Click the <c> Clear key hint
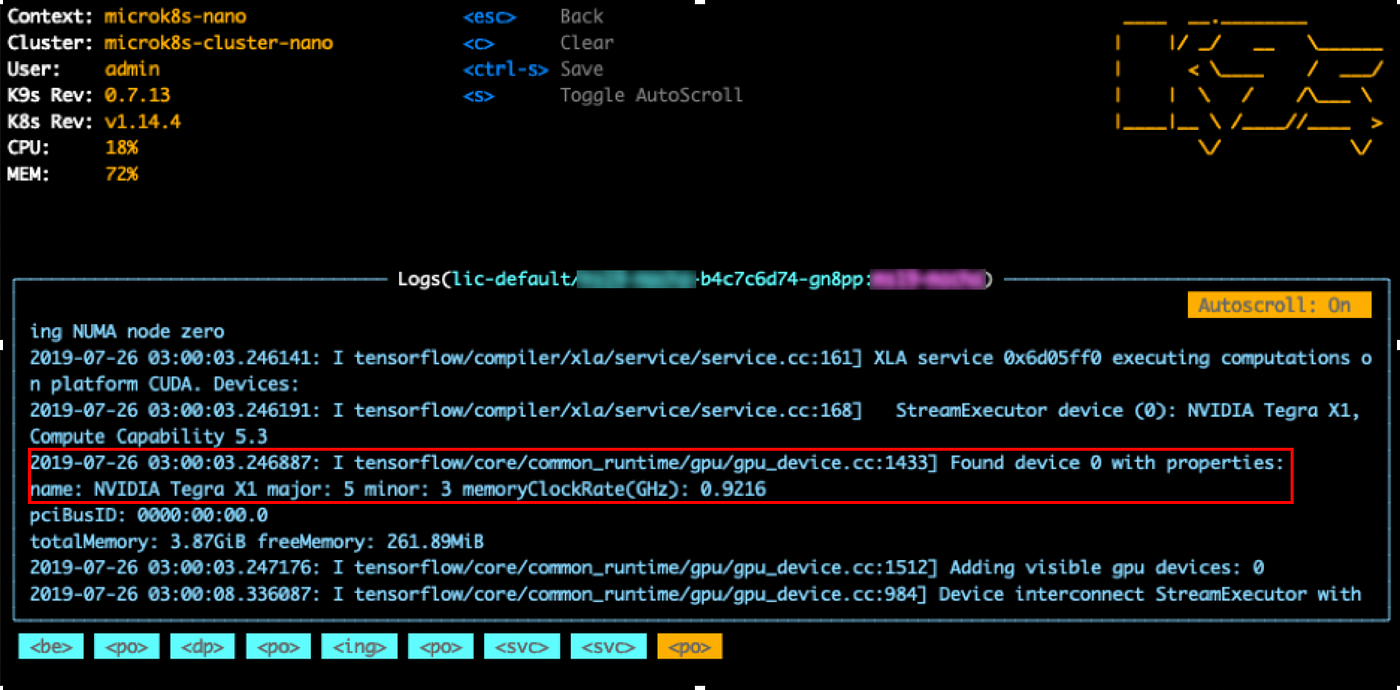The image size is (1400, 690). [x=538, y=43]
